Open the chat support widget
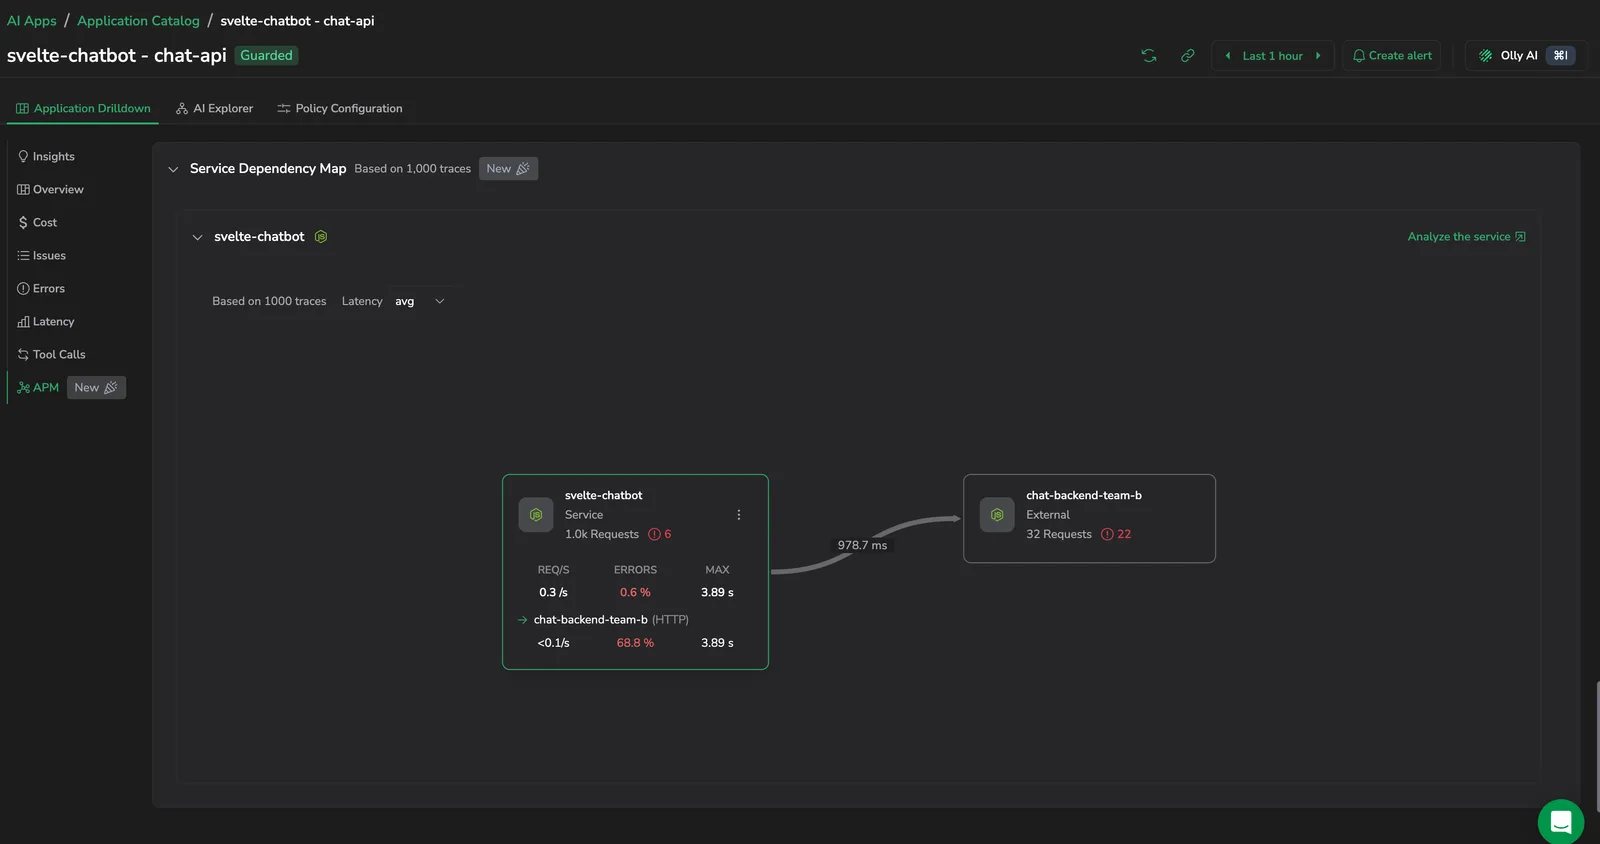 point(1560,822)
